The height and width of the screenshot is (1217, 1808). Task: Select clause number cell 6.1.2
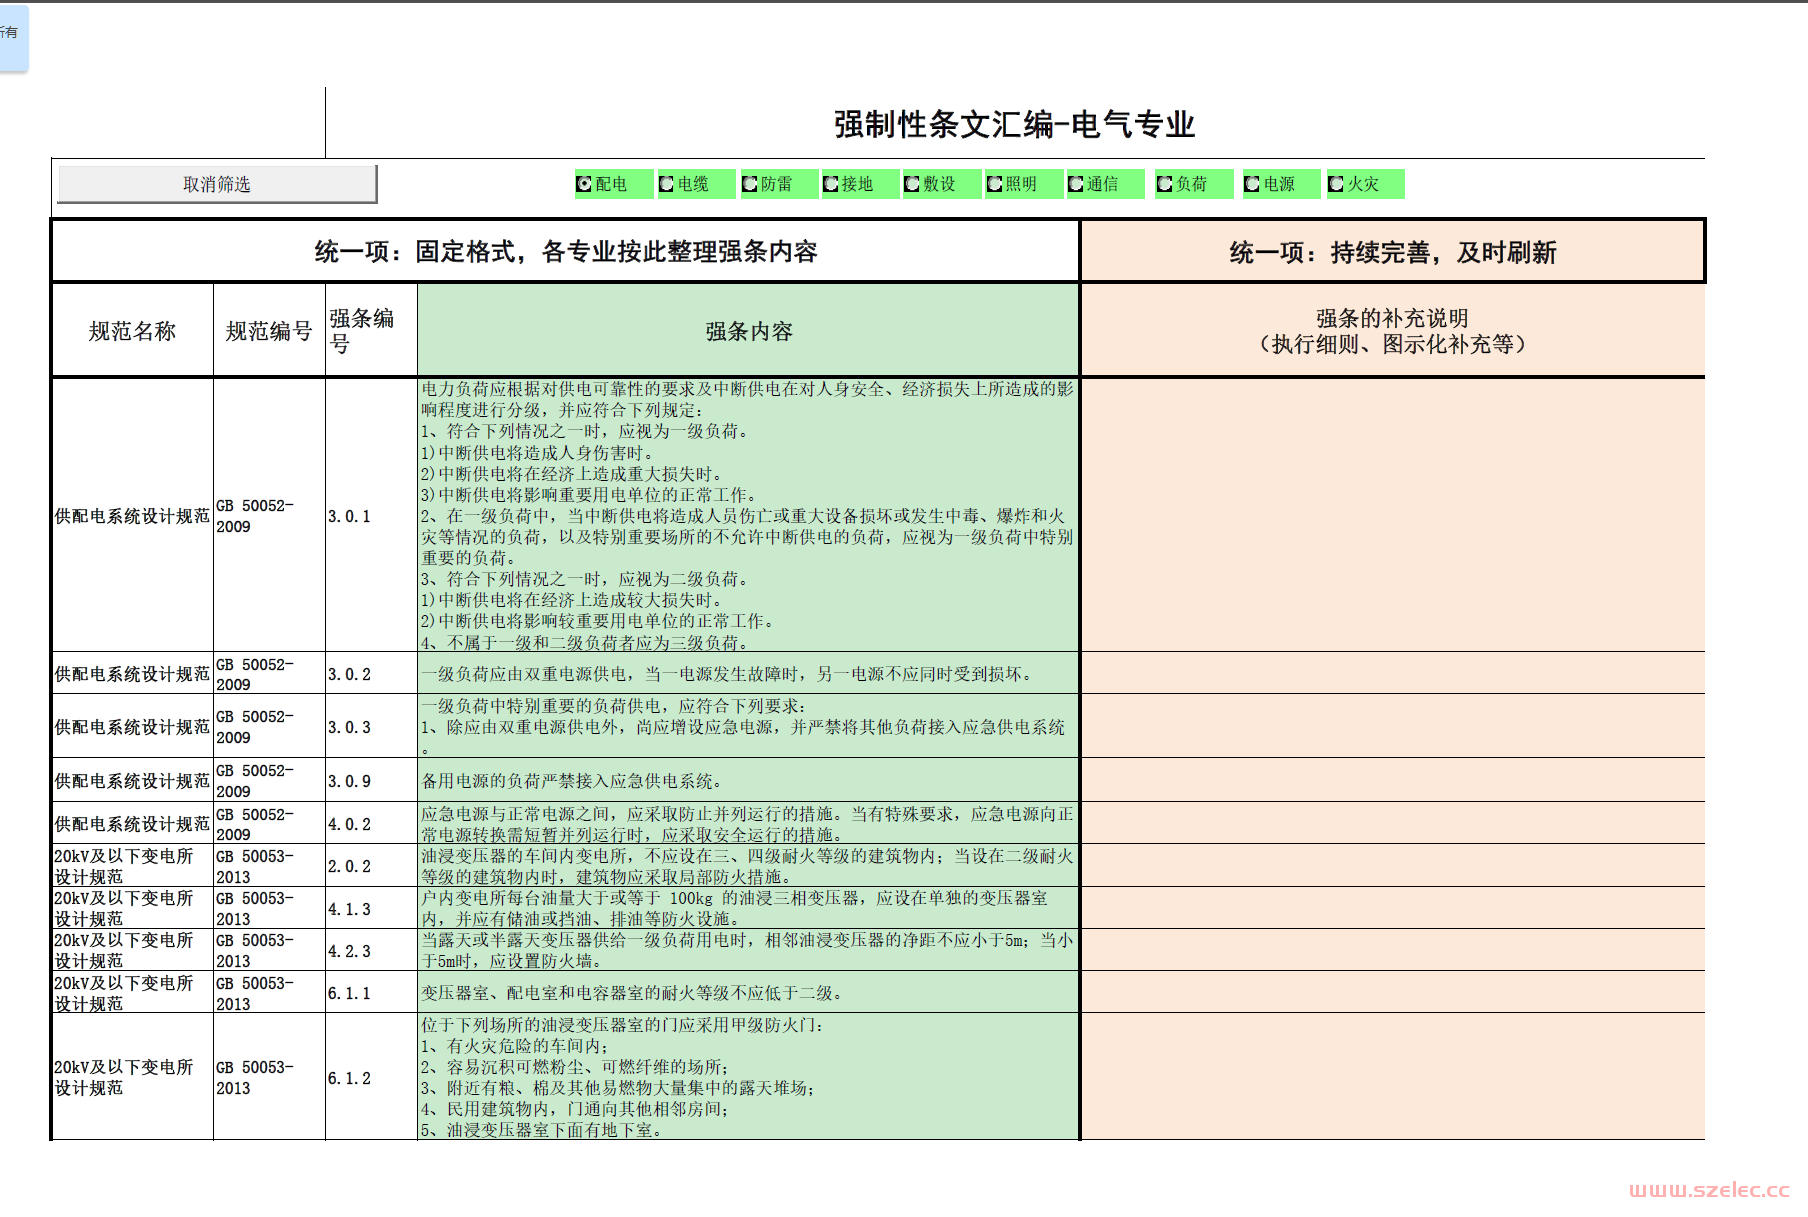pos(371,1077)
